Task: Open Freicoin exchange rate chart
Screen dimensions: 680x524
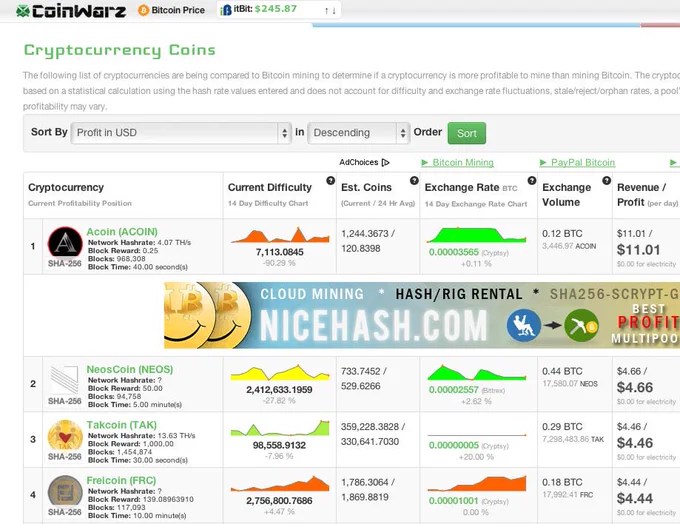Action: tap(476, 483)
